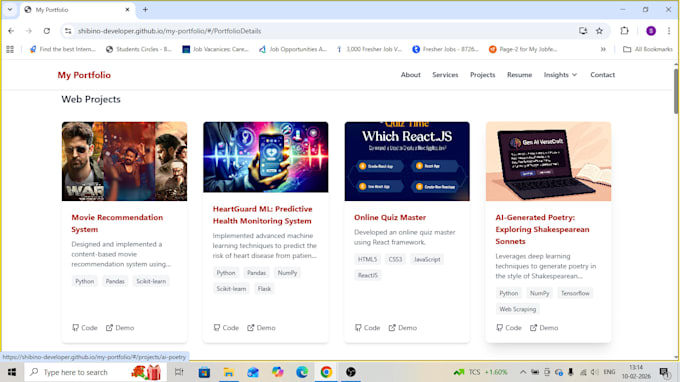The image size is (680, 382).
Task: Open the Extensions puzzle icon
Action: point(624,31)
